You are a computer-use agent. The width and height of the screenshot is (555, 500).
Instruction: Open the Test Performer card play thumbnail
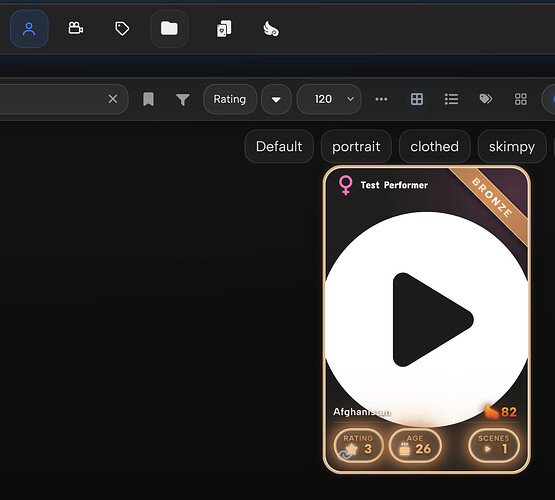427,319
